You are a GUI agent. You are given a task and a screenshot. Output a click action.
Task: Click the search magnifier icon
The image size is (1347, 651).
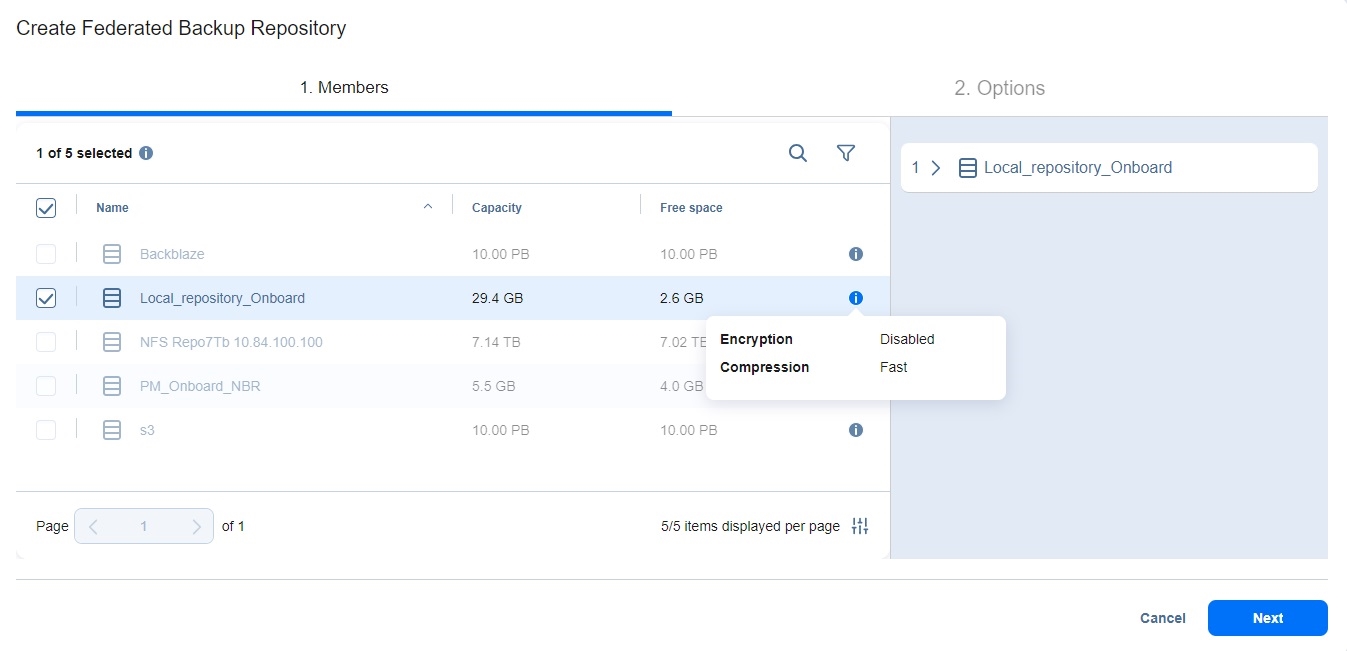coord(797,153)
